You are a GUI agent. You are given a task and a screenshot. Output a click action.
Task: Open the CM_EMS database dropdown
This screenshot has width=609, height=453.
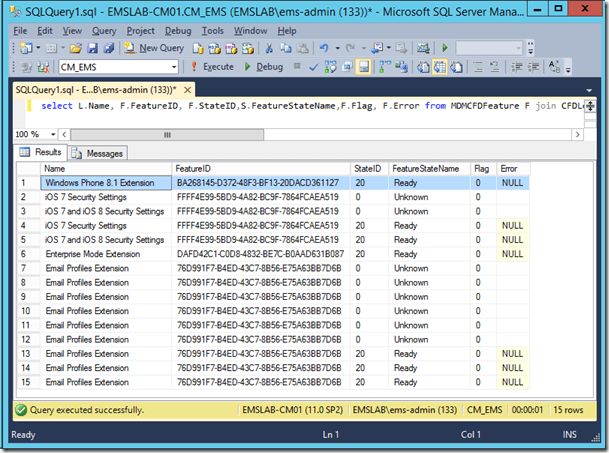172,67
